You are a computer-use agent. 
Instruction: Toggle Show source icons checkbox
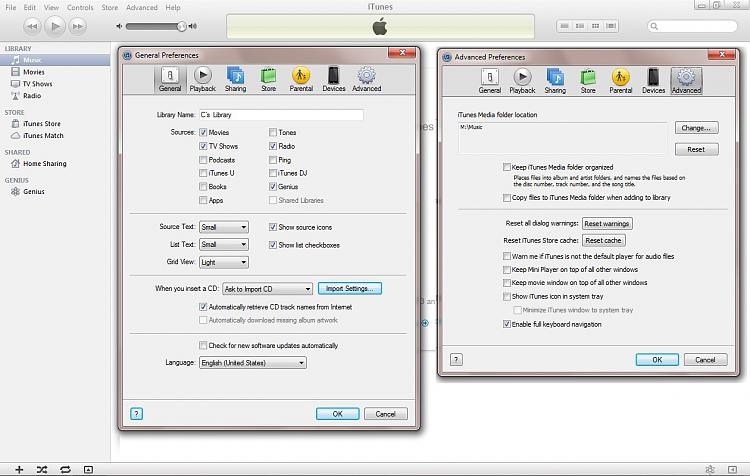pyautogui.click(x=273, y=227)
